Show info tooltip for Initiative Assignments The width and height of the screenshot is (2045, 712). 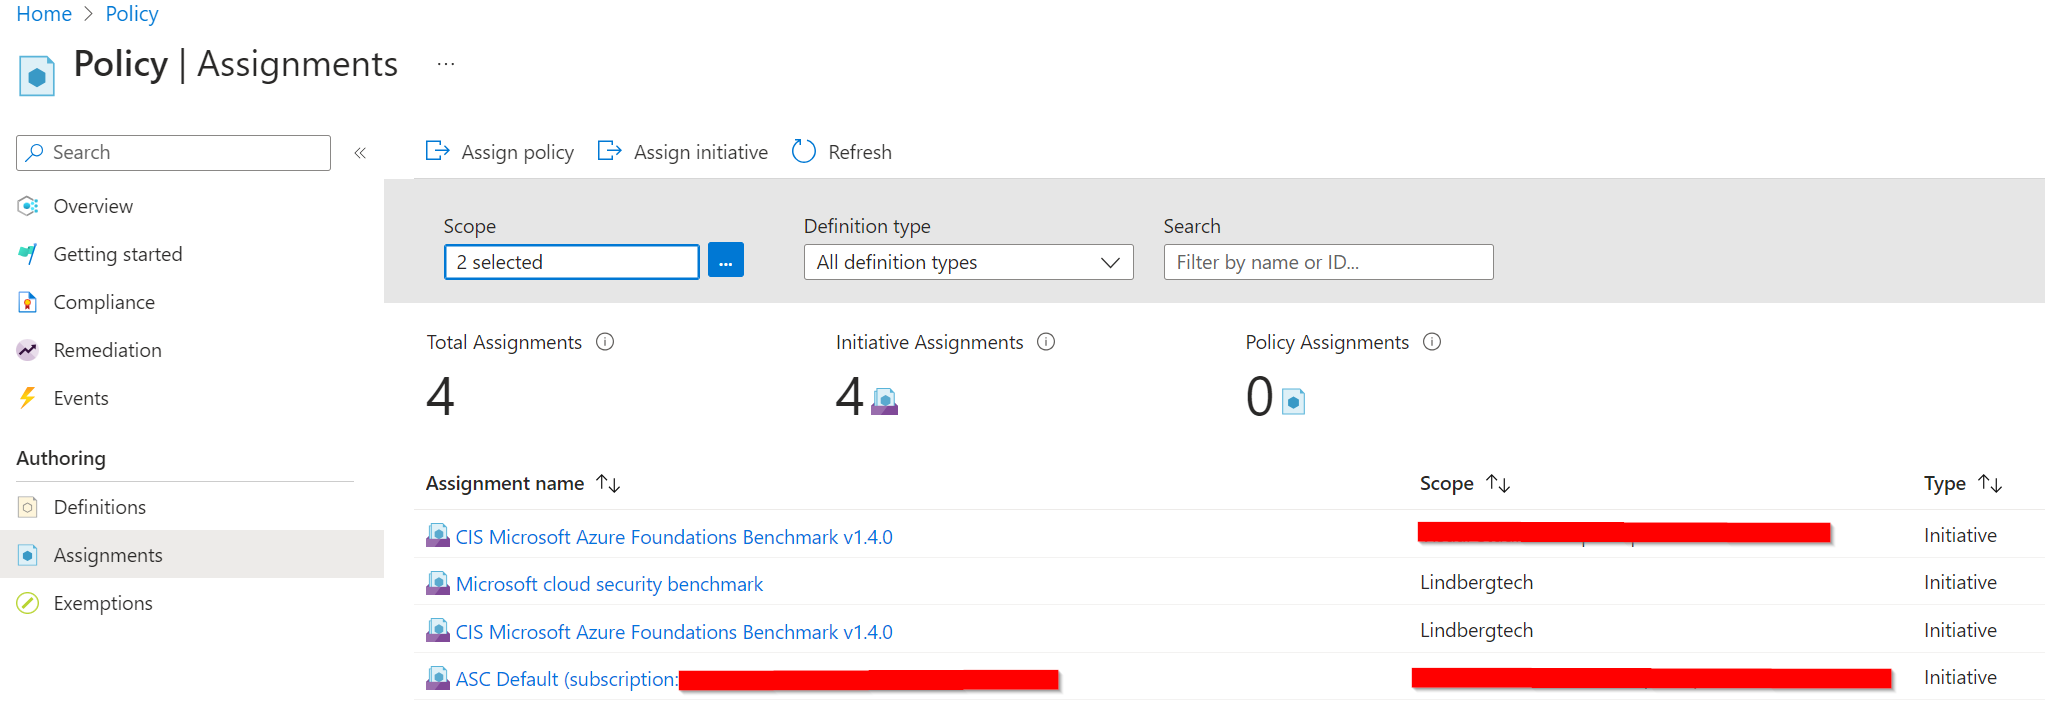tap(1046, 342)
